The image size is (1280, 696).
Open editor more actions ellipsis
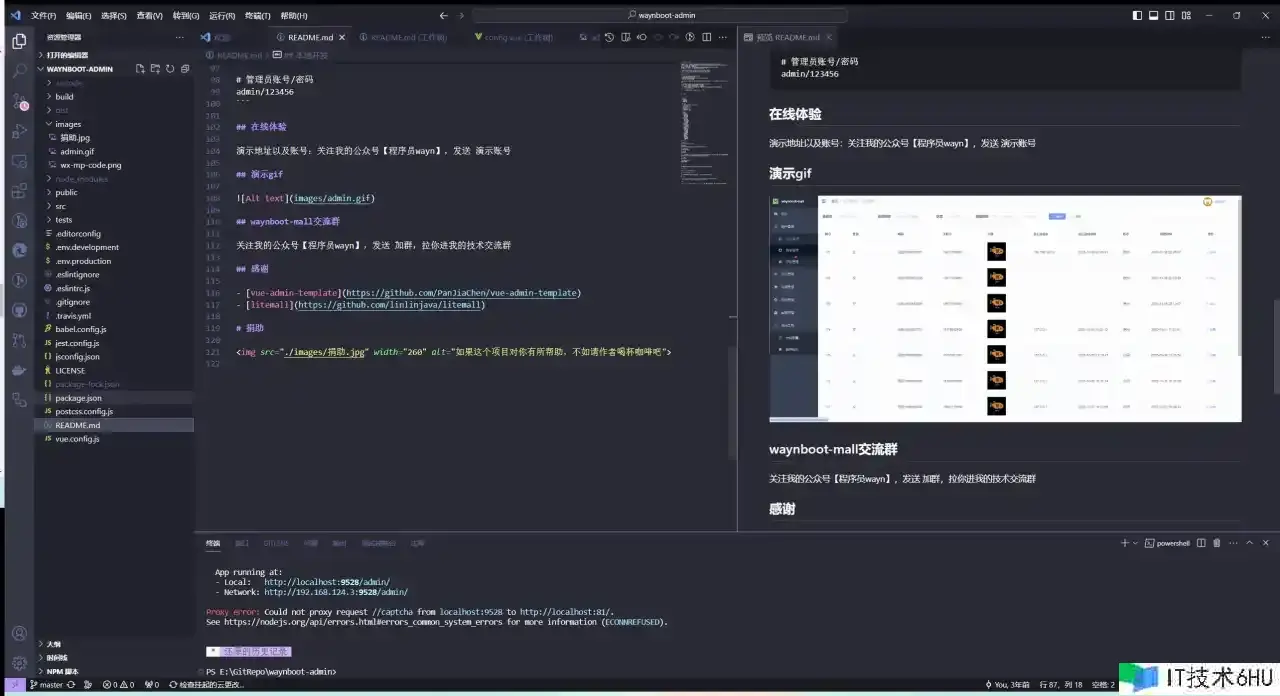point(722,37)
